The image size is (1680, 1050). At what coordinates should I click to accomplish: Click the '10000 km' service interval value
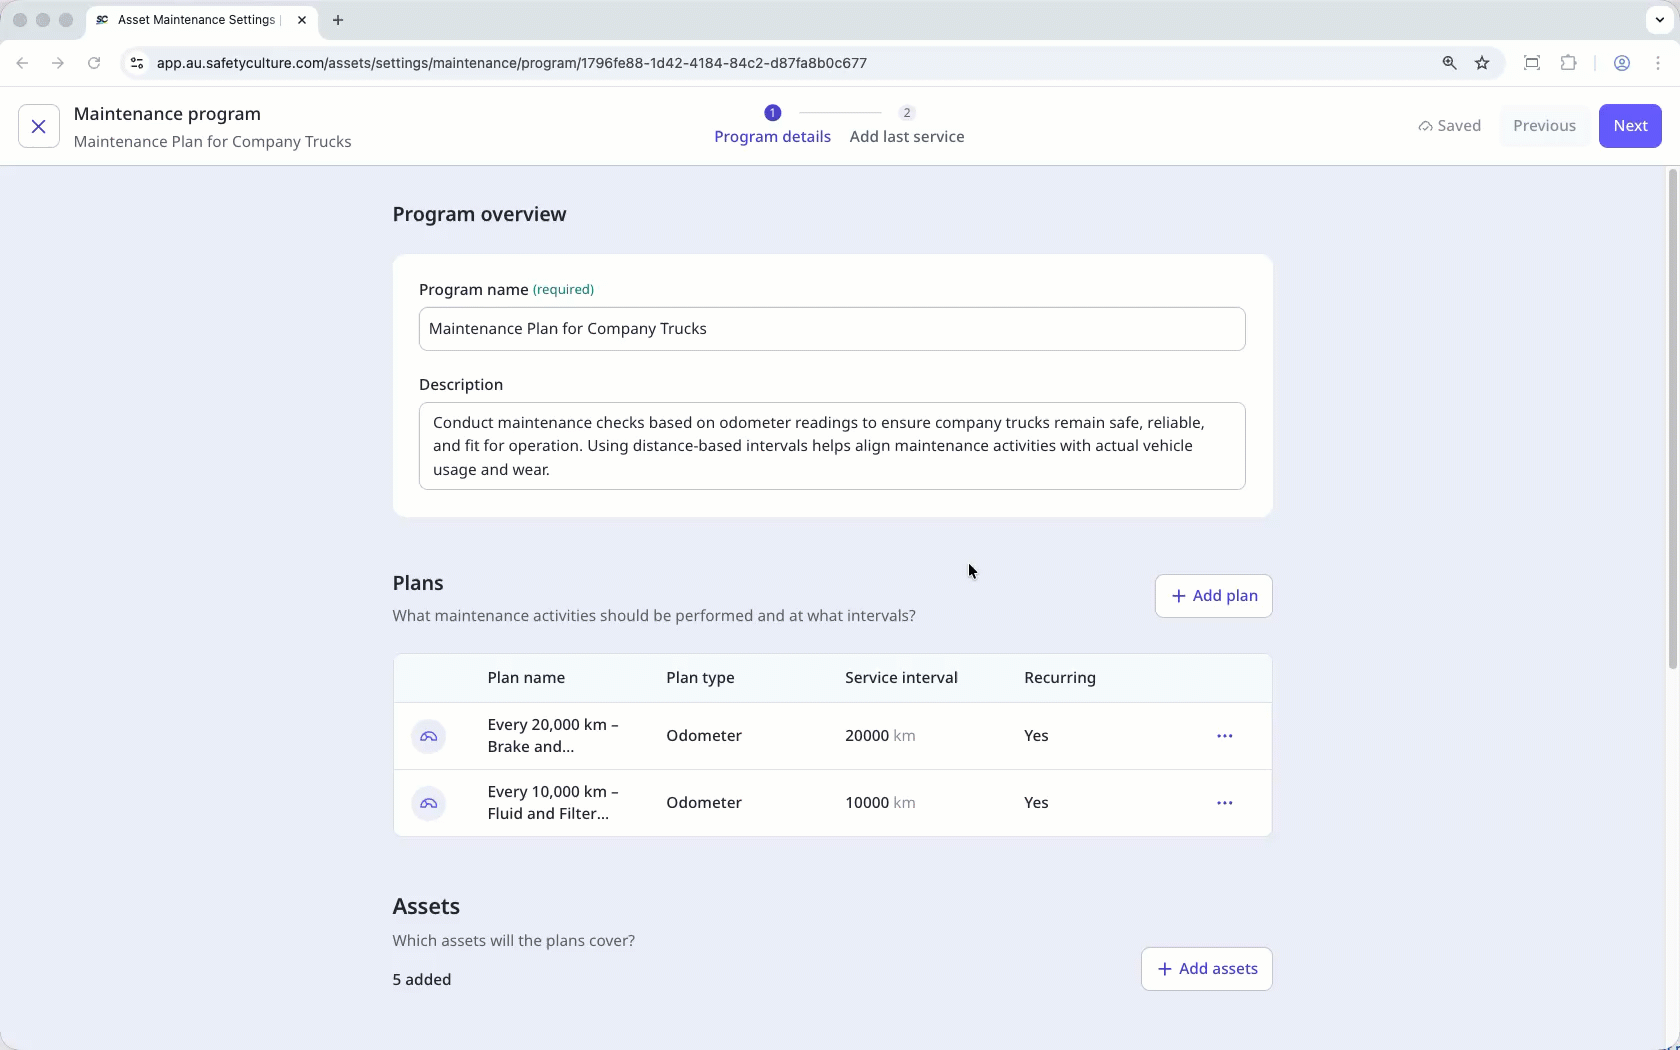[x=880, y=803]
